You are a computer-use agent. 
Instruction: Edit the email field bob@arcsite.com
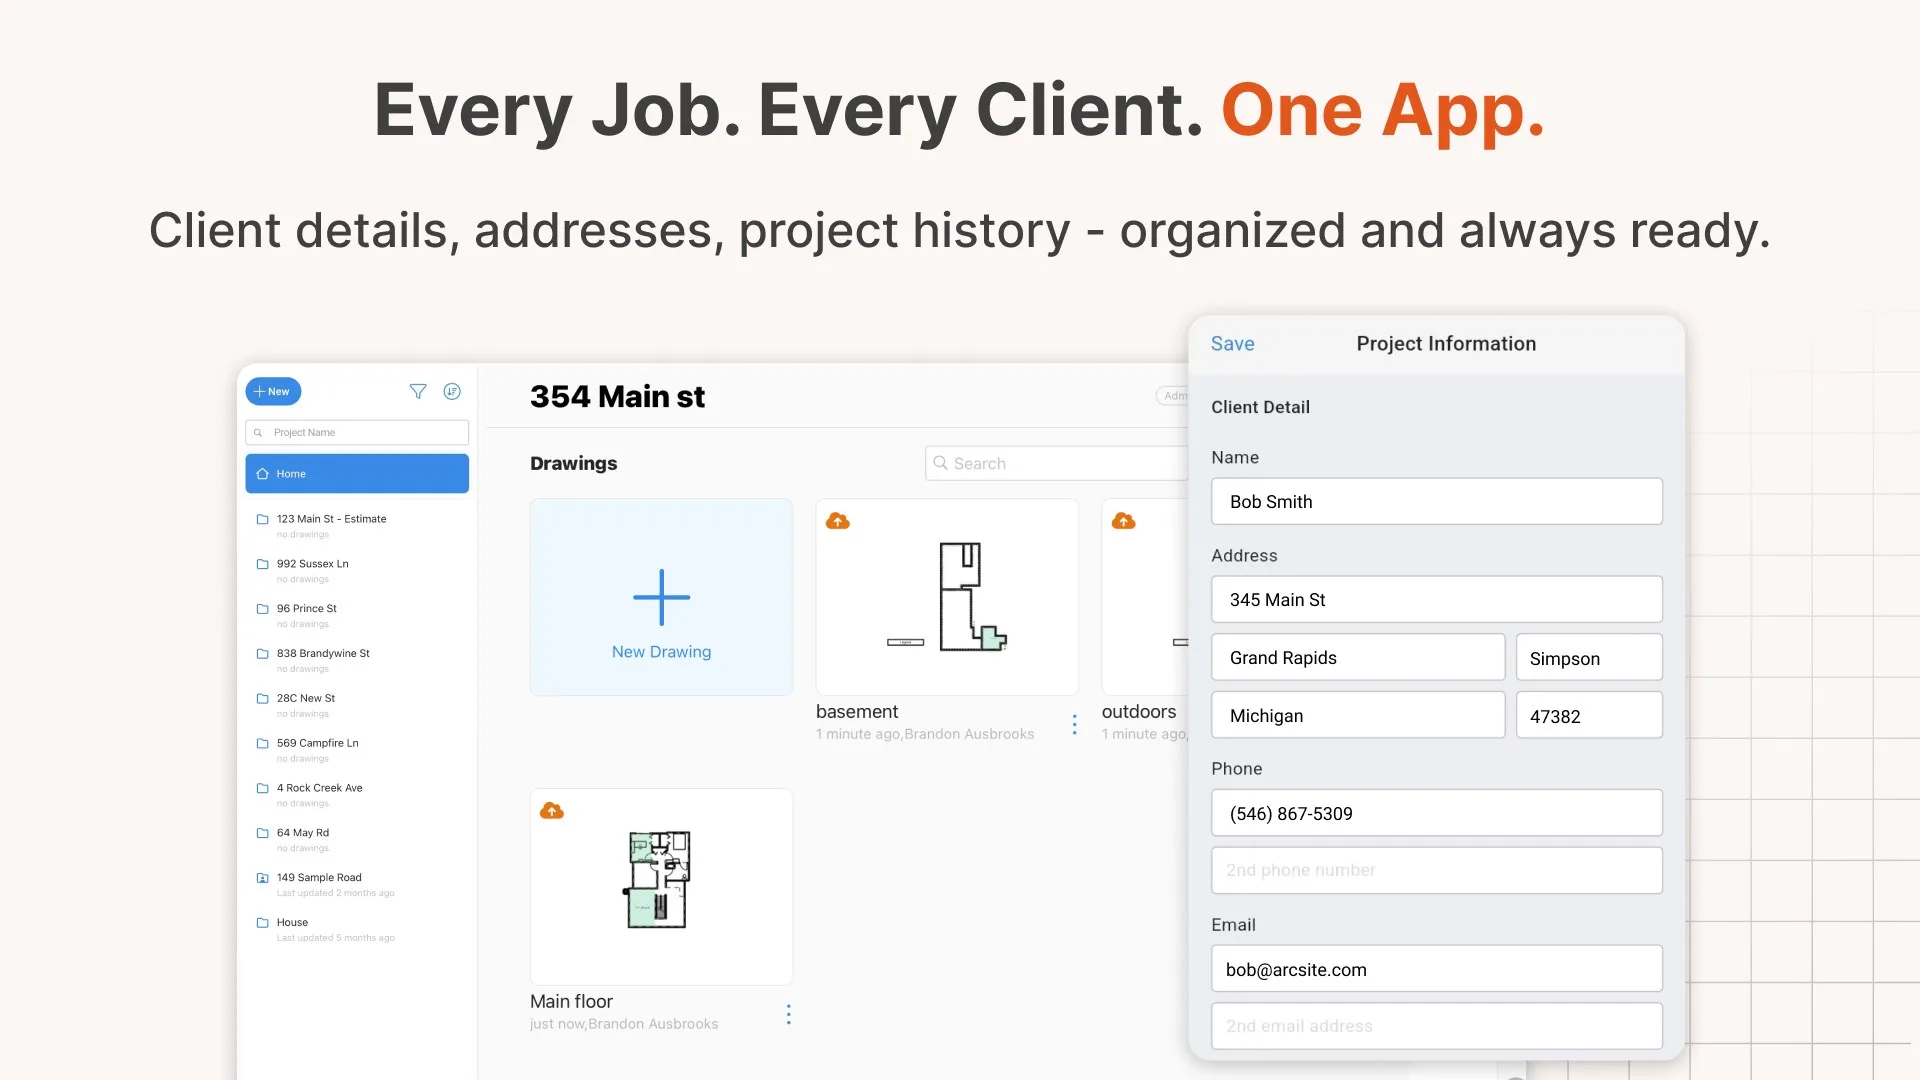(x=1437, y=970)
